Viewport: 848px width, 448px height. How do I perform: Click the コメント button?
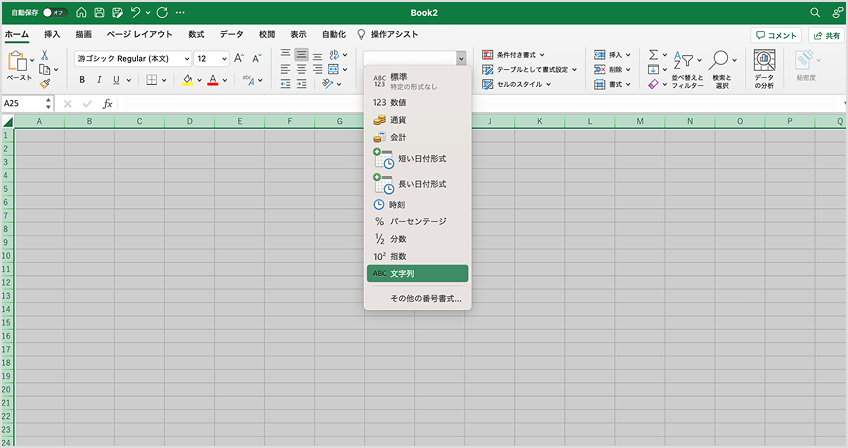click(776, 35)
